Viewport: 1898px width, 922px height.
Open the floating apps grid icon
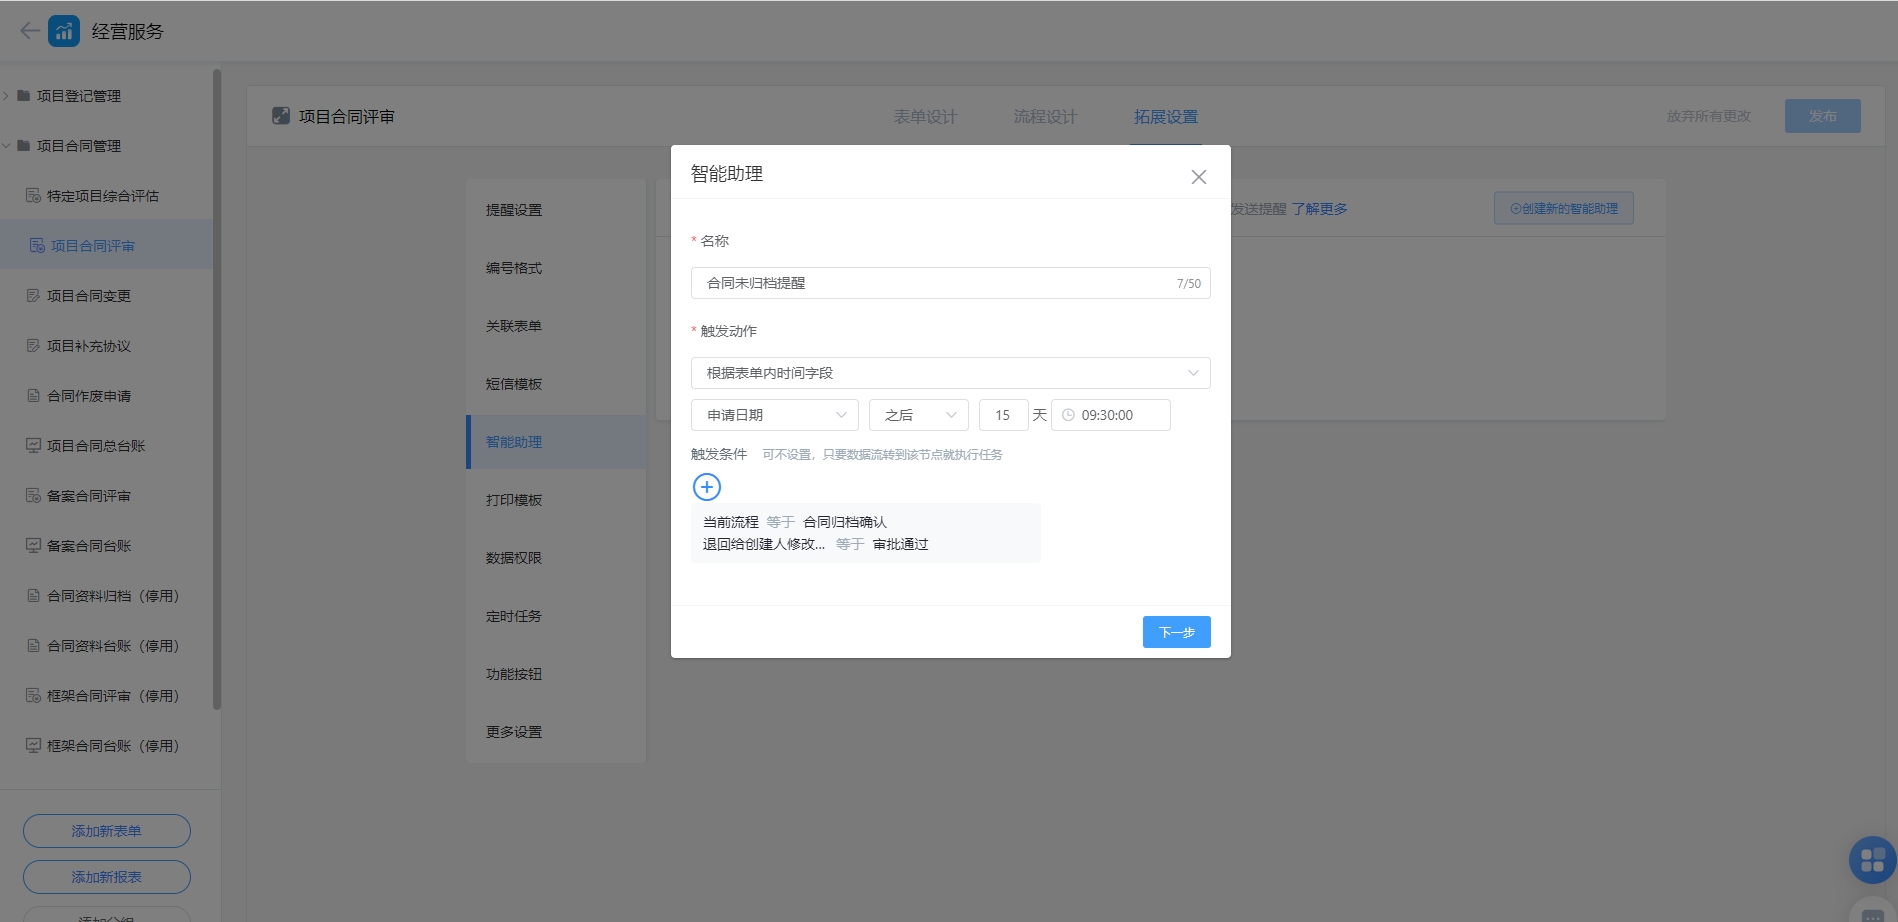1872,860
